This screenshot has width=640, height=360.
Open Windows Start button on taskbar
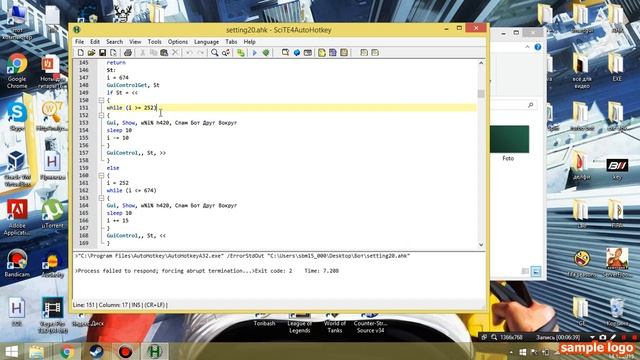click(11, 352)
